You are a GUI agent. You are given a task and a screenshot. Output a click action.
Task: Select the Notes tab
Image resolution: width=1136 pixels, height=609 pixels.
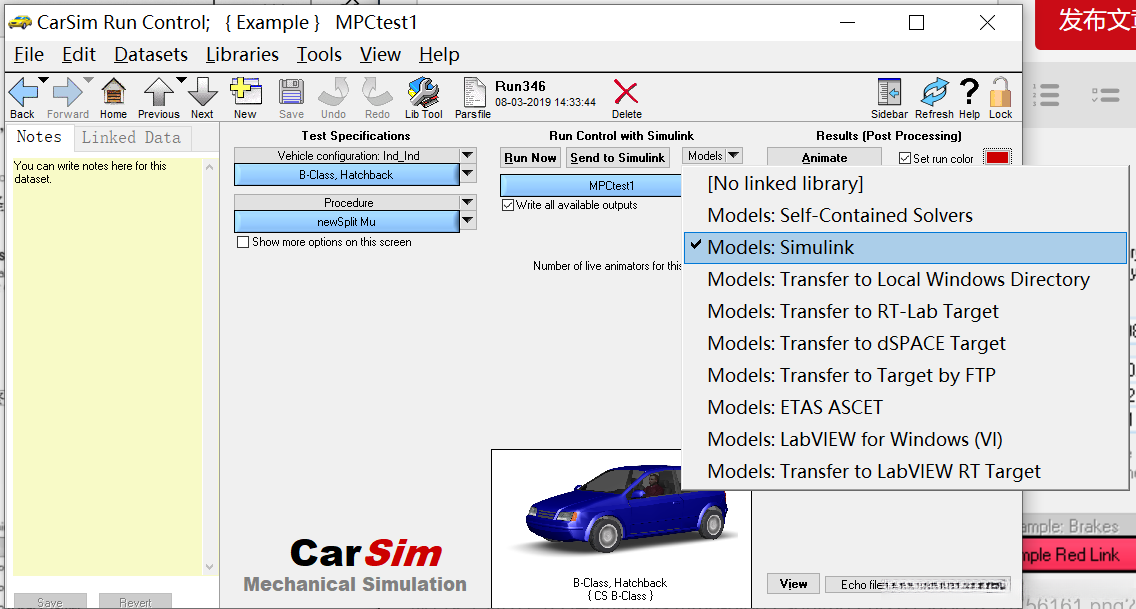click(x=39, y=137)
